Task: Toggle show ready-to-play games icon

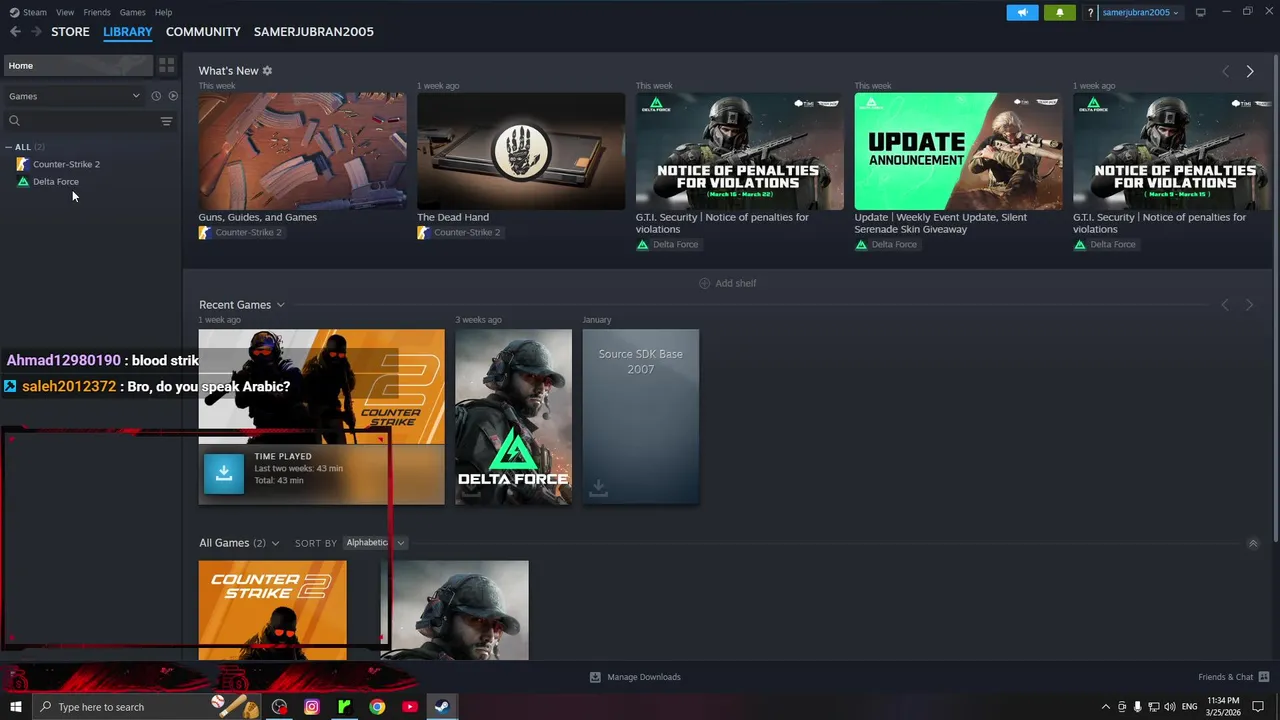Action: [173, 96]
